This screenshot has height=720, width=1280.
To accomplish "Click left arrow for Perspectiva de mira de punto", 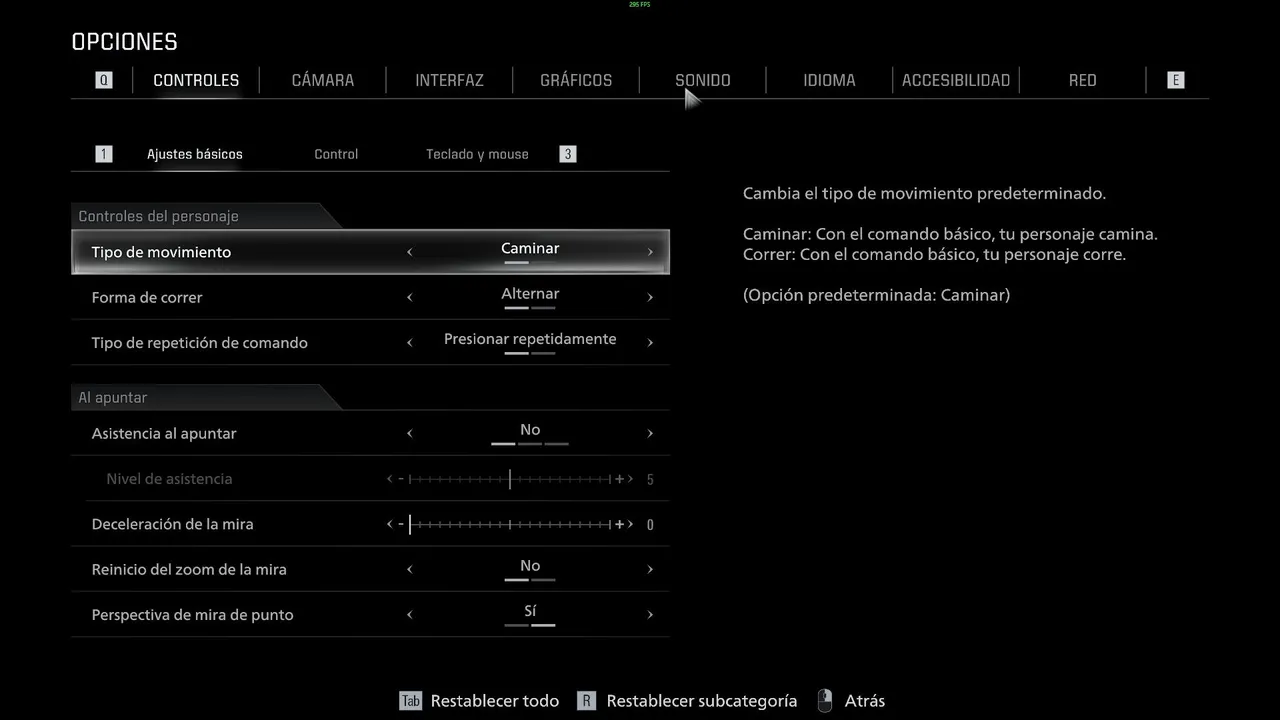I will (x=410, y=614).
